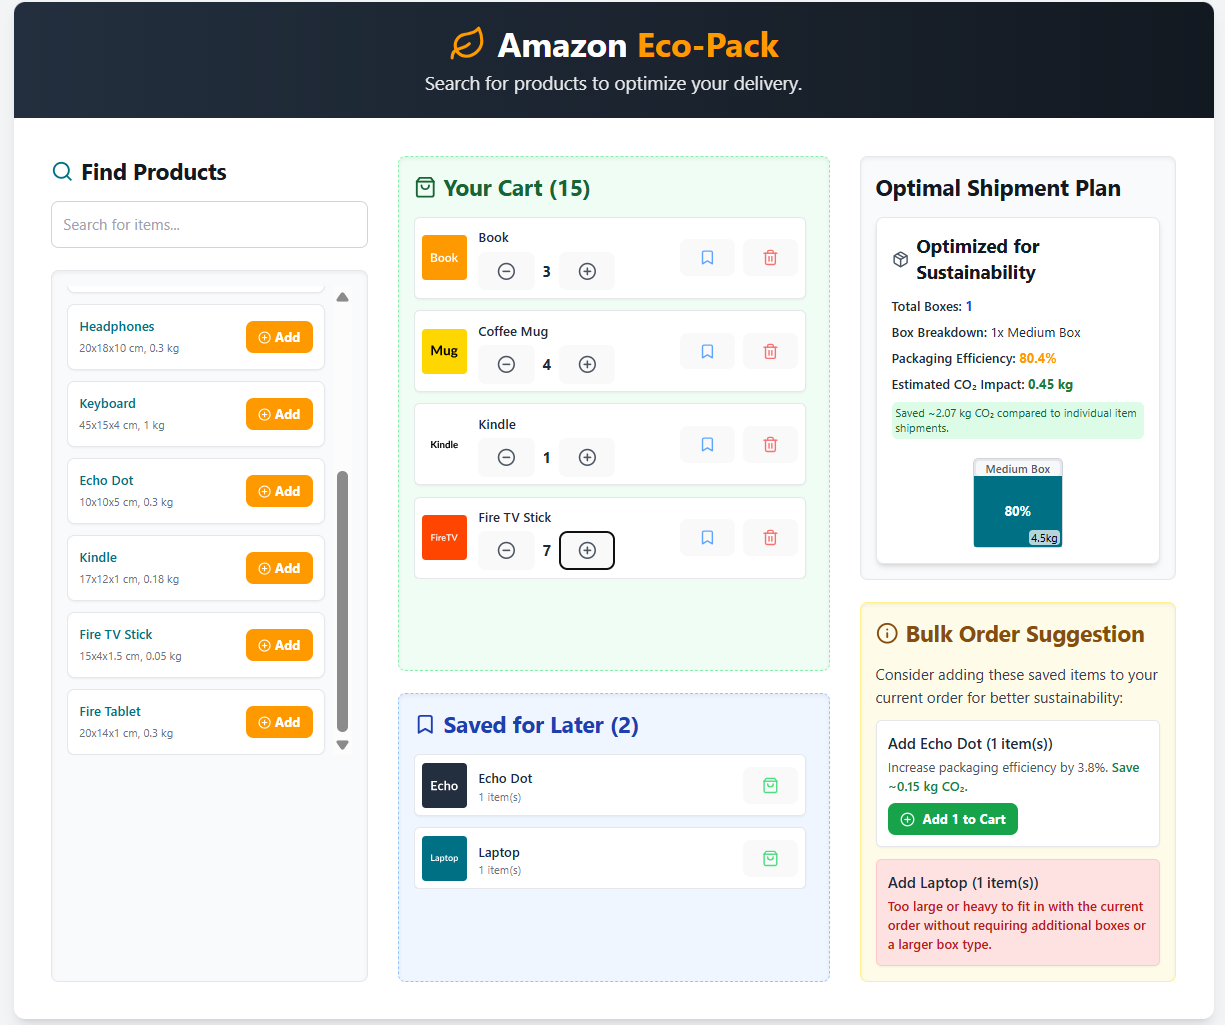Click the Headphones product name
Screen dimensions: 1225x1025
click(x=117, y=327)
